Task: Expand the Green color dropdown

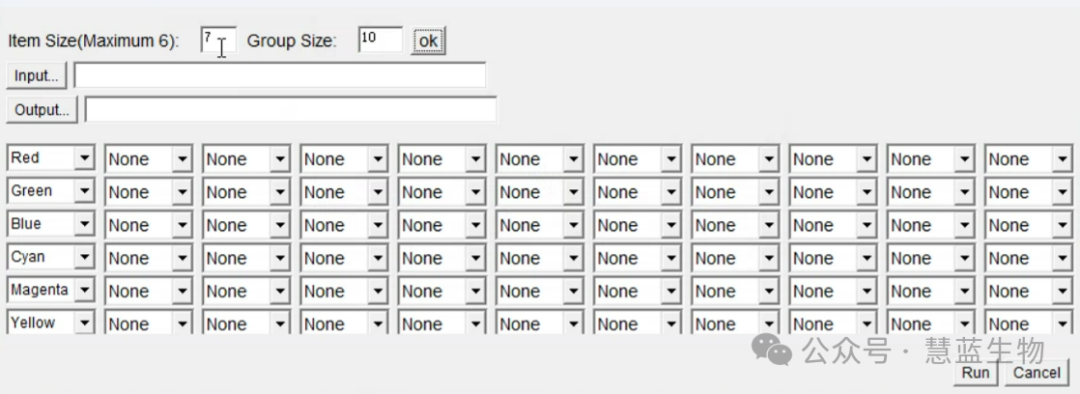Action: (84, 191)
